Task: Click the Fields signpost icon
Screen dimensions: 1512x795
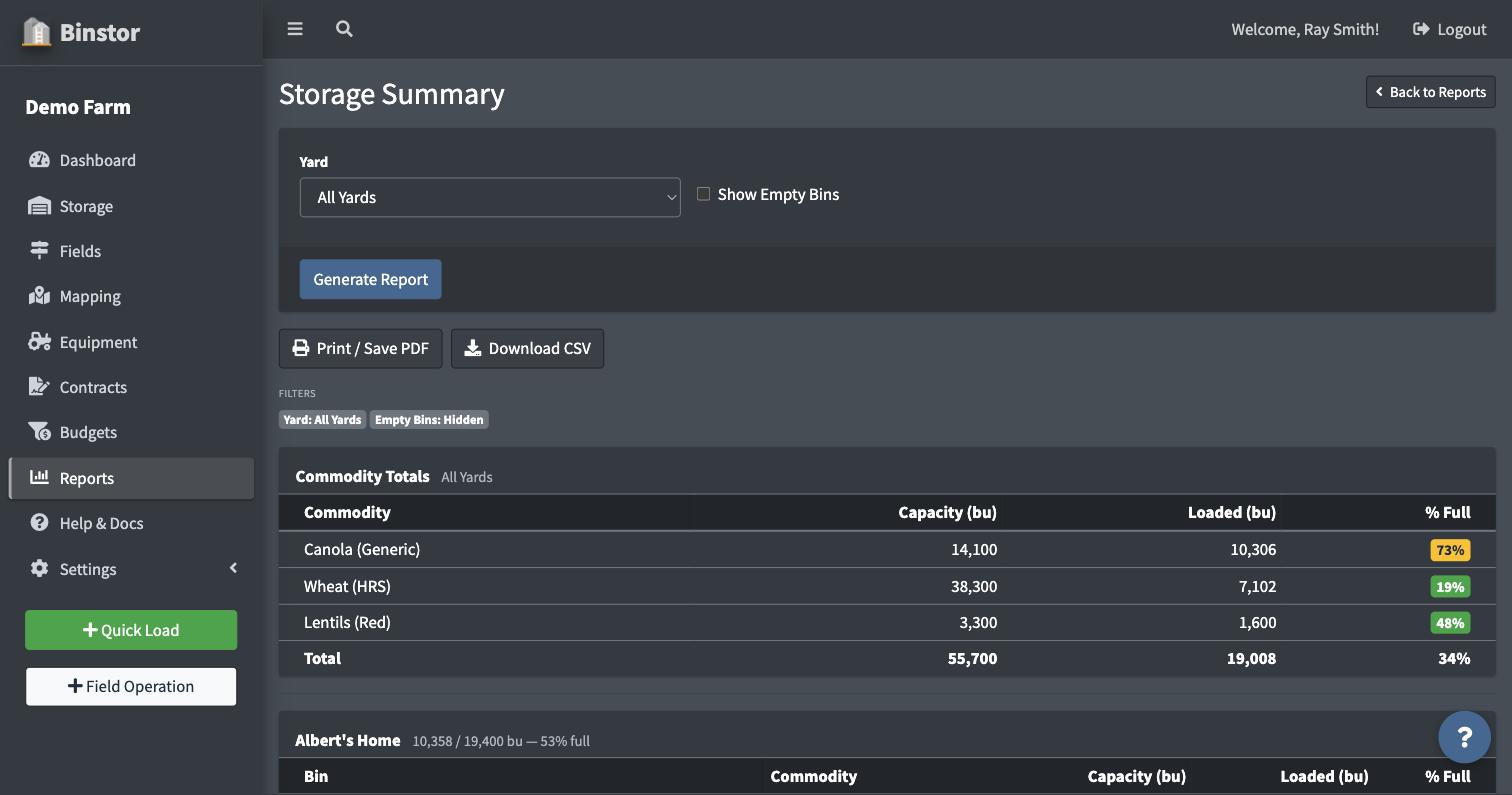Action: pyautogui.click(x=39, y=251)
